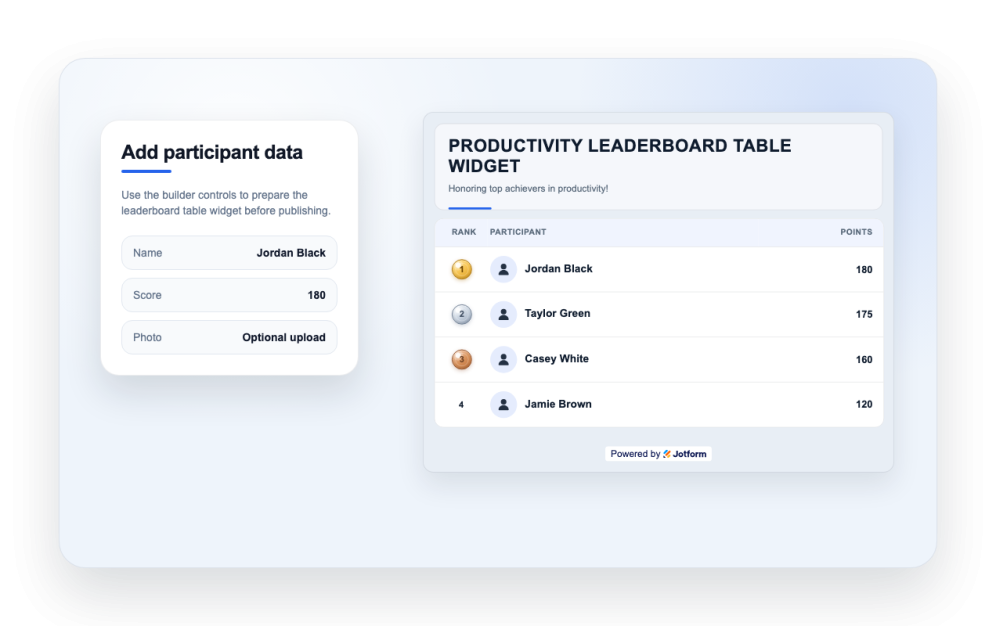Click Jamie Brown's avatar icon
Screen dimensions: 996x626
point(503,404)
